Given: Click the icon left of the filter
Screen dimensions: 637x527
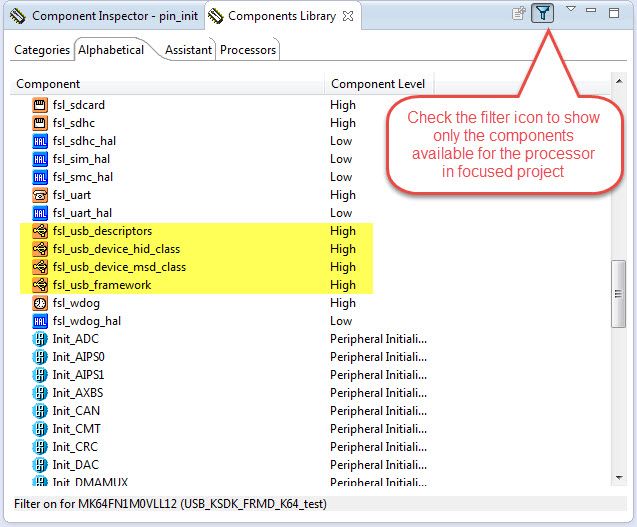Looking at the screenshot, I should (x=519, y=13).
